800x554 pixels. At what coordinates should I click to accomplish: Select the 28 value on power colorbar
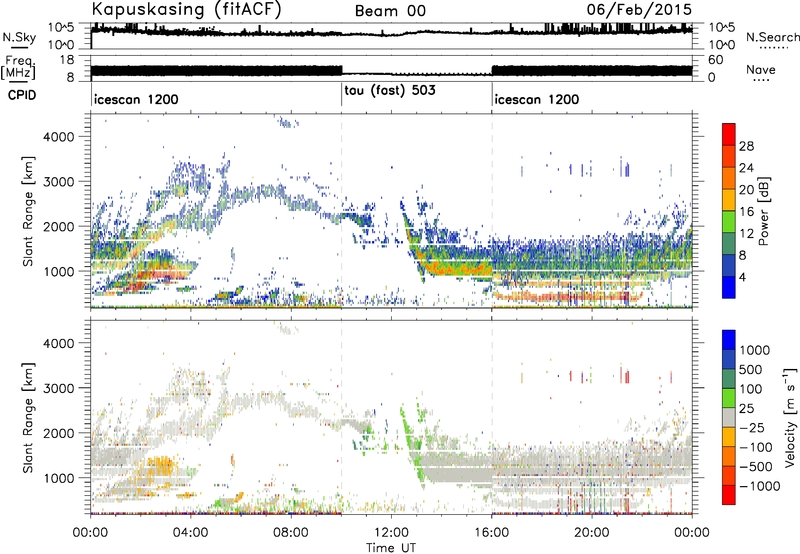746,146
